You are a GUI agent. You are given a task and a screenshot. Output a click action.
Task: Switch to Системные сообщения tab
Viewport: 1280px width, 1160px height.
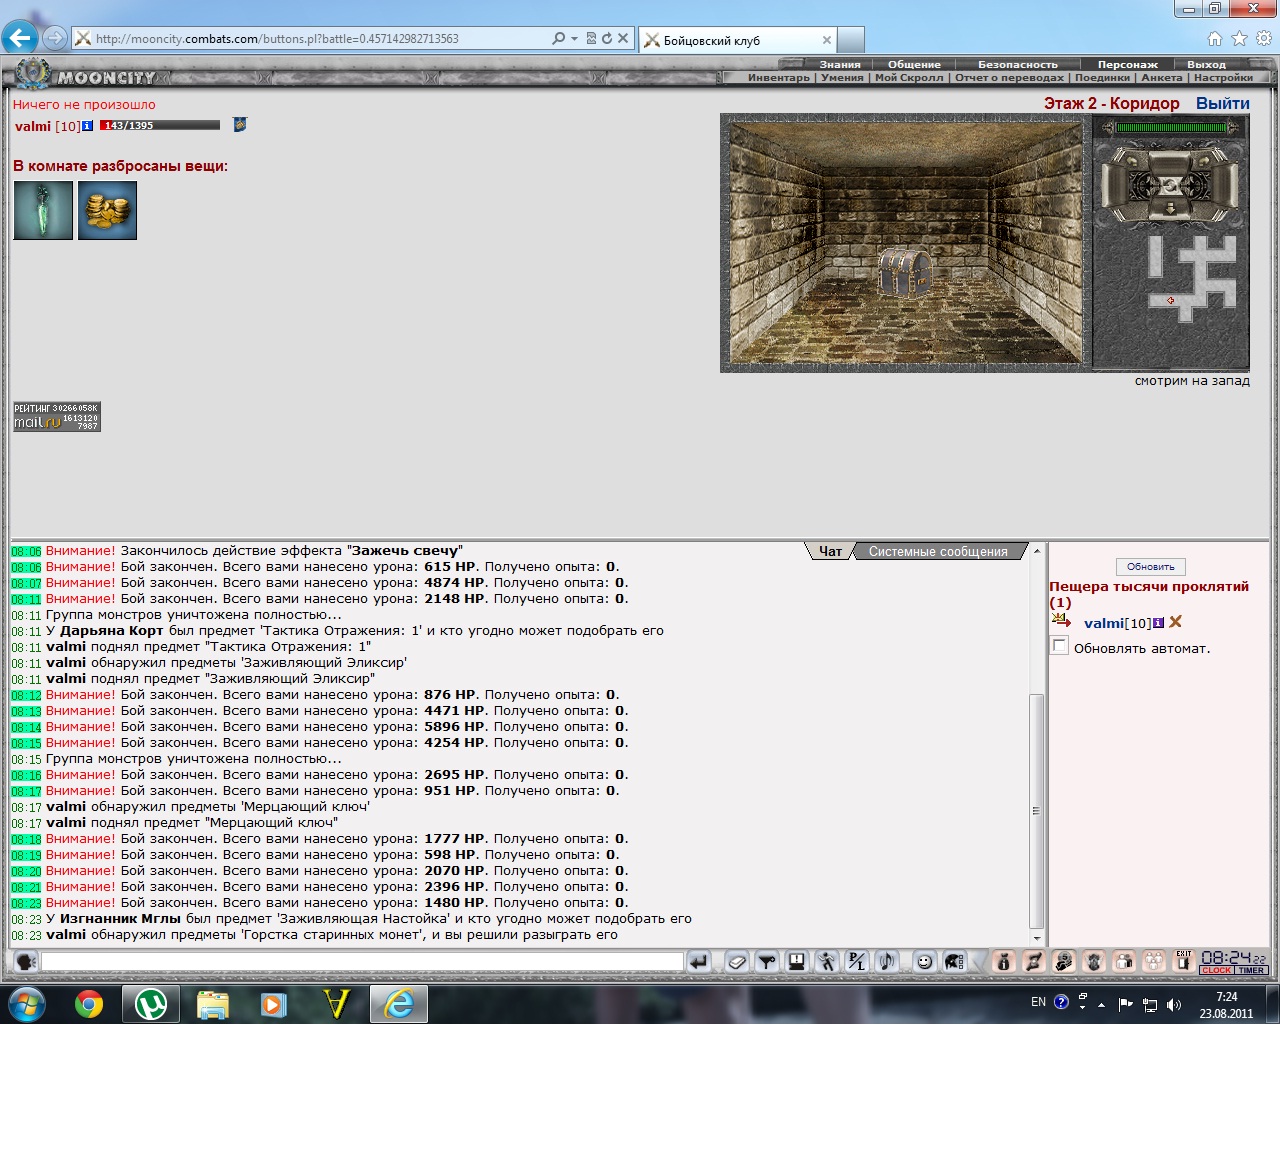coord(938,551)
